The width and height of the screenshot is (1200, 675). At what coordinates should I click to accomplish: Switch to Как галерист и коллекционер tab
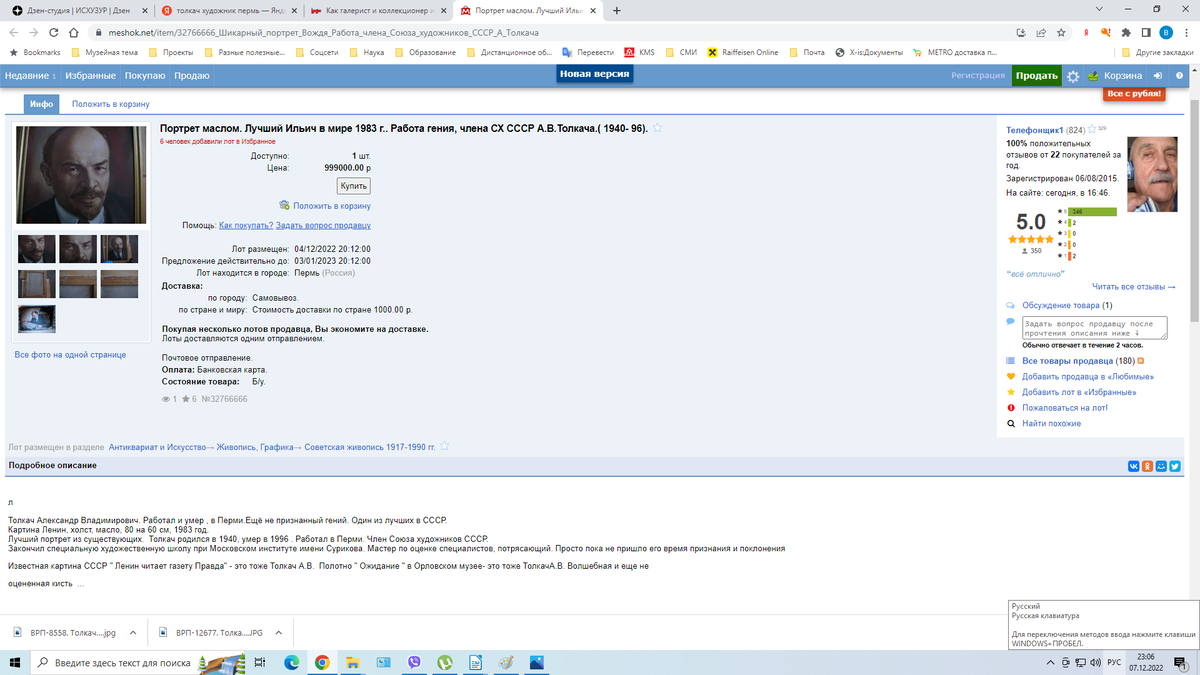pos(379,10)
